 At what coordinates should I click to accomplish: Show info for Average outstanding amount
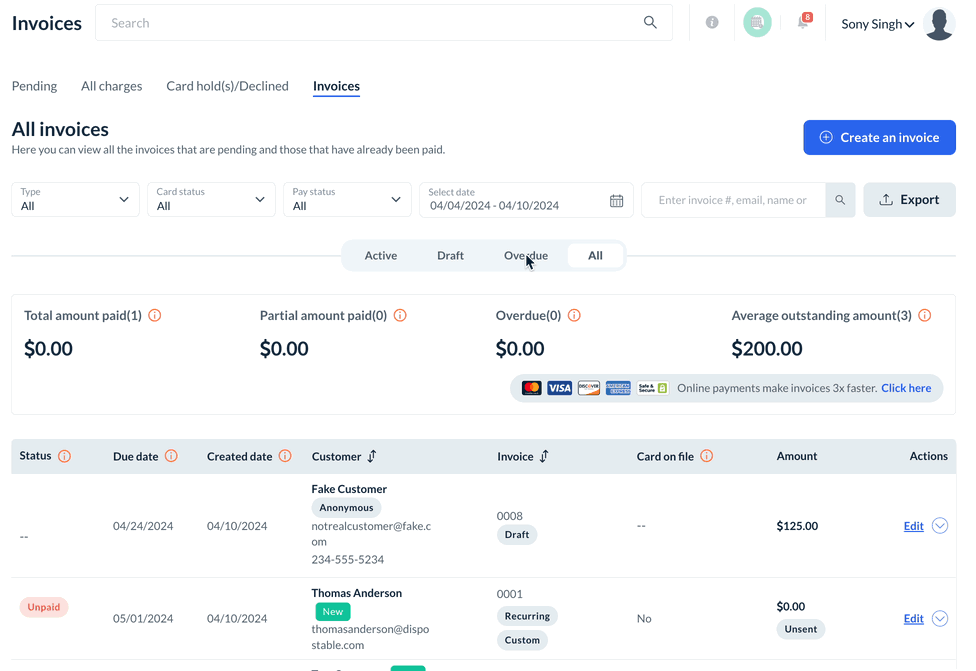[925, 316]
